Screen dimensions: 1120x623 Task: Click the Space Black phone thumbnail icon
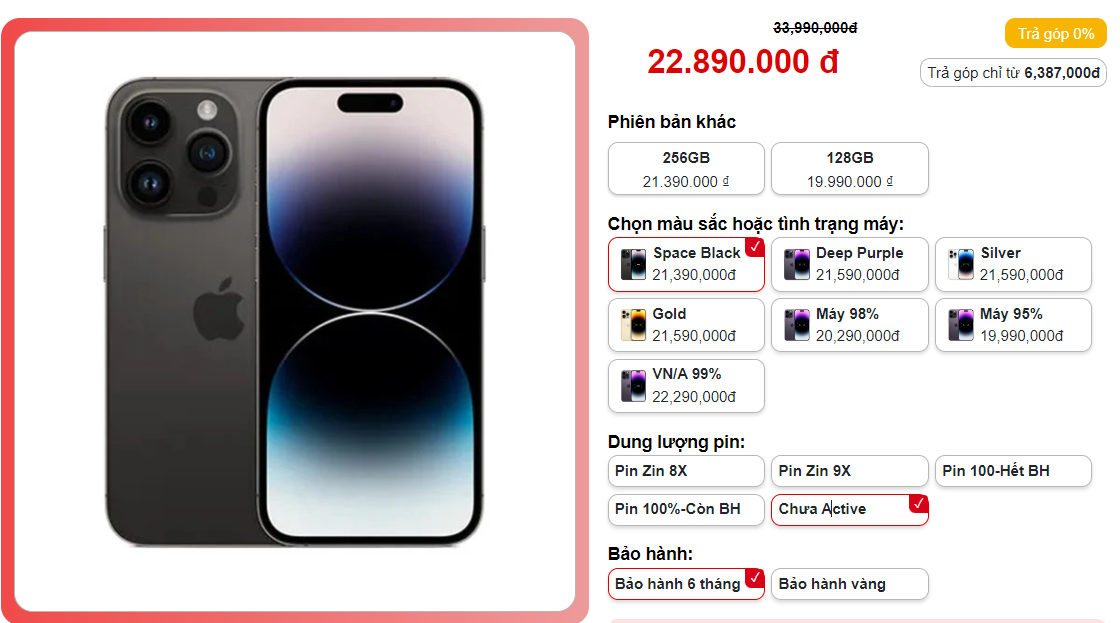(x=633, y=264)
